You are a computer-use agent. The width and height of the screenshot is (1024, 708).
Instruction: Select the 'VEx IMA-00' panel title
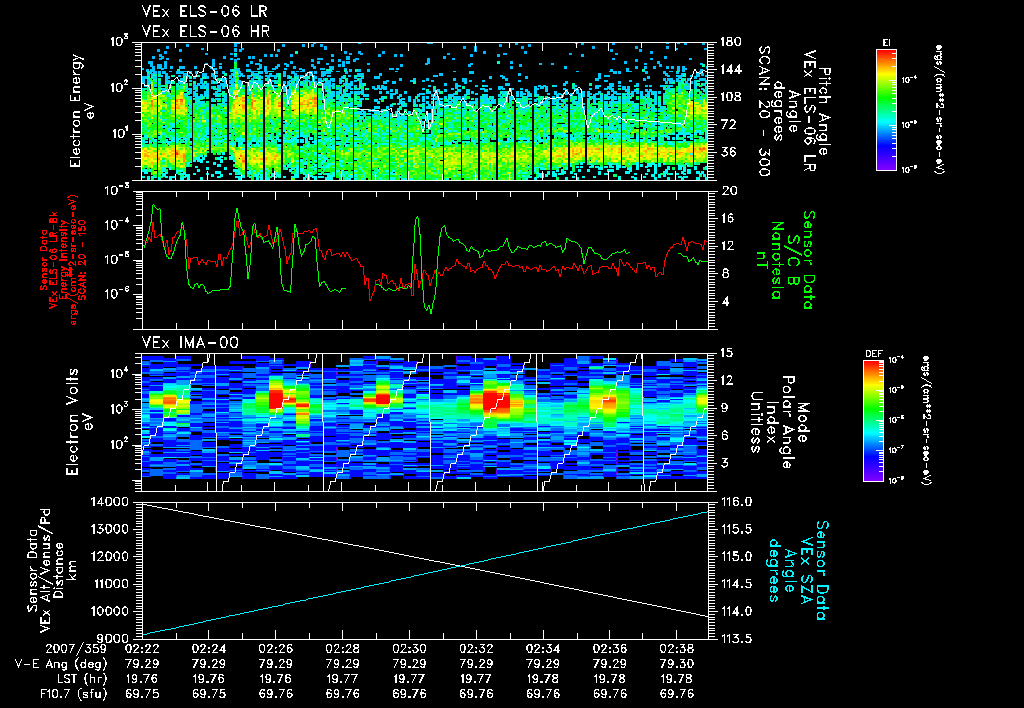pos(190,342)
